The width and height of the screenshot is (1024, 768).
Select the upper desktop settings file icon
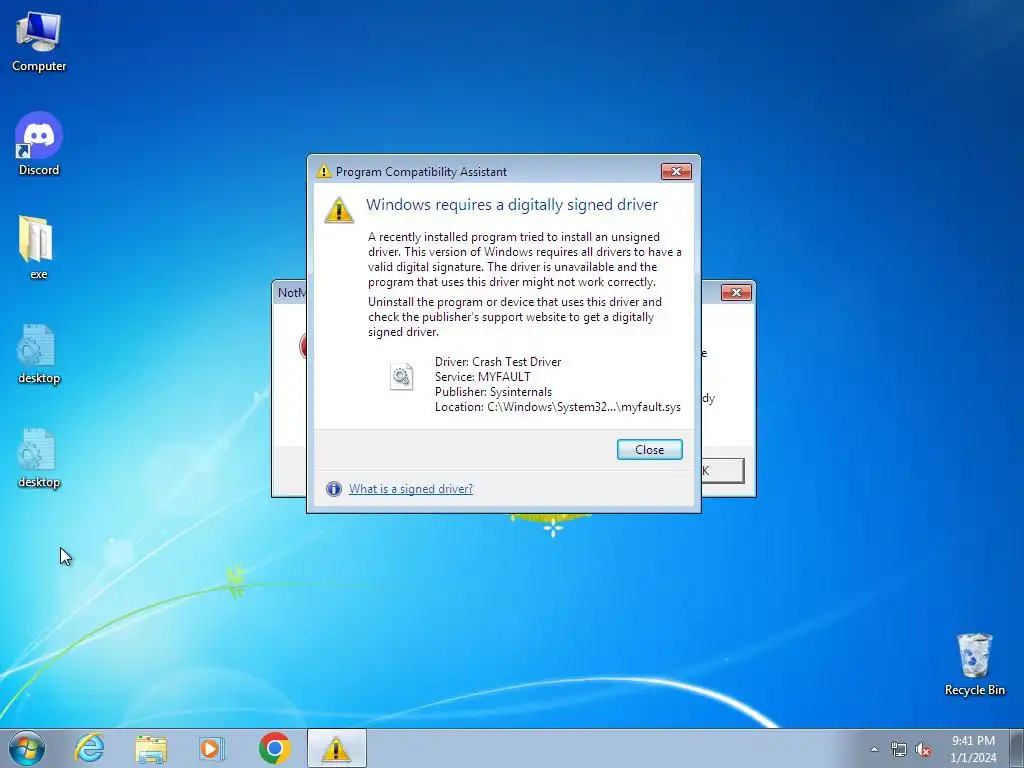[39, 353]
